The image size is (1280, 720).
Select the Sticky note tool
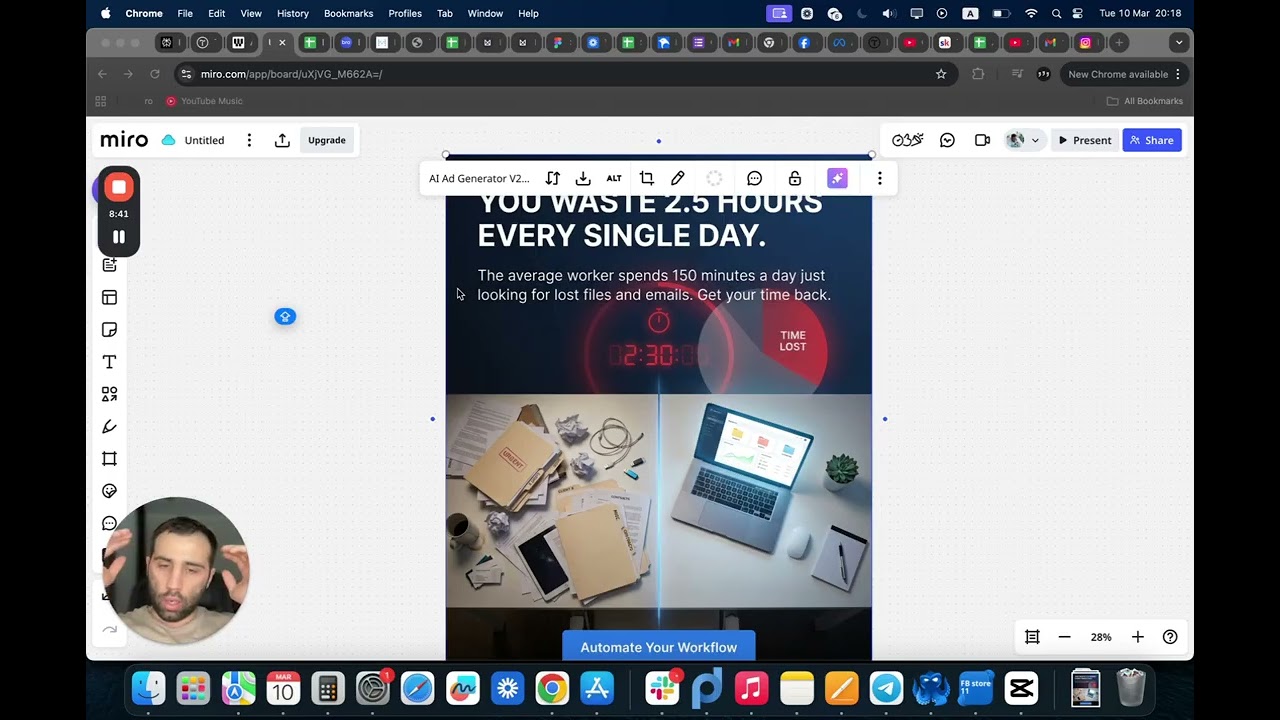pyautogui.click(x=110, y=330)
